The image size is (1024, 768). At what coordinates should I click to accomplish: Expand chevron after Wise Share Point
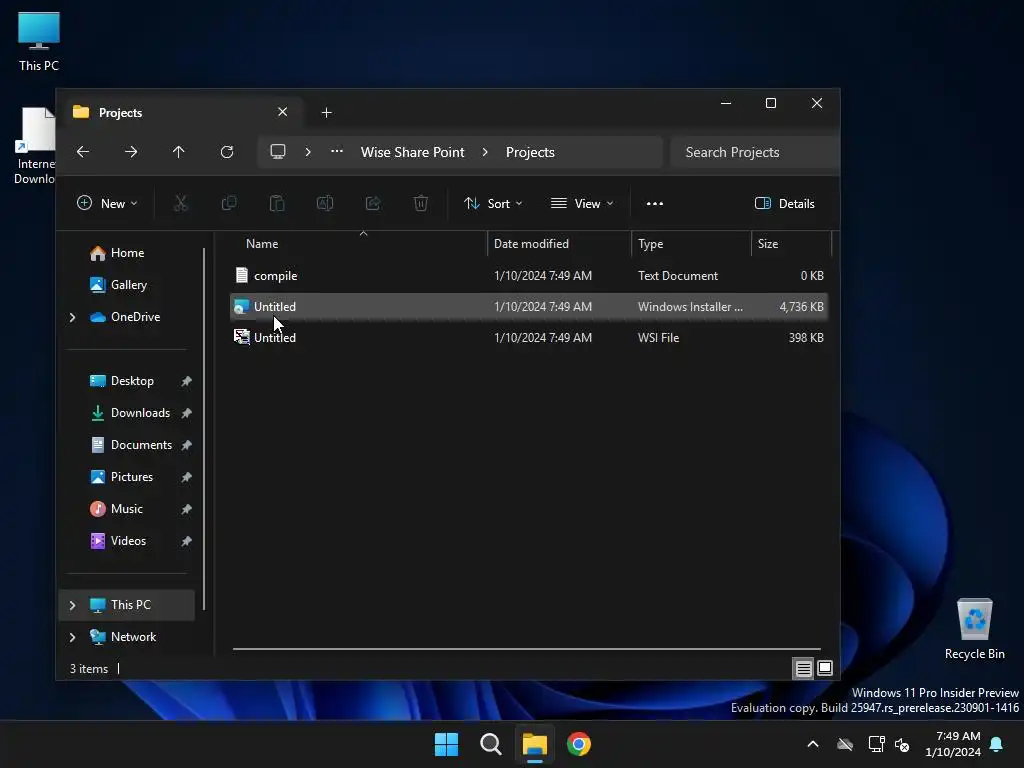pos(485,152)
